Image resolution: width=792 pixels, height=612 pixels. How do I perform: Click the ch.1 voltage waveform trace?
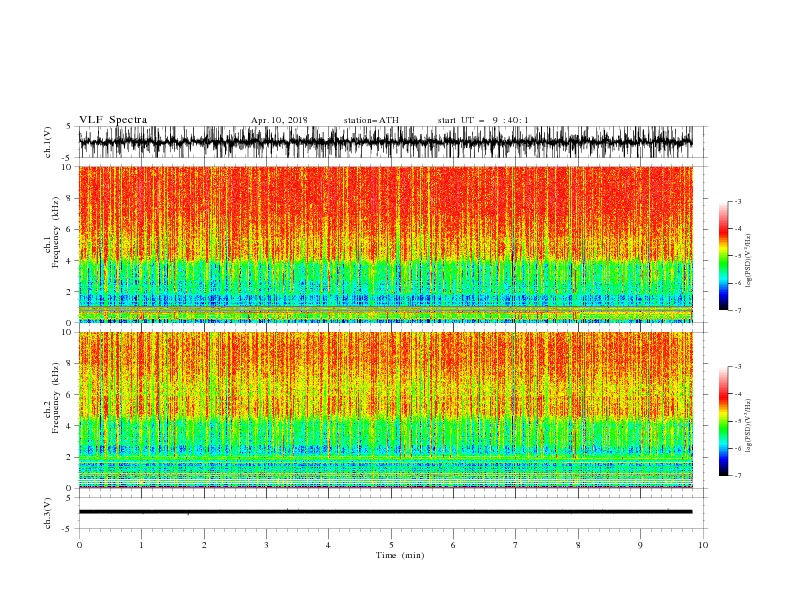(385, 142)
